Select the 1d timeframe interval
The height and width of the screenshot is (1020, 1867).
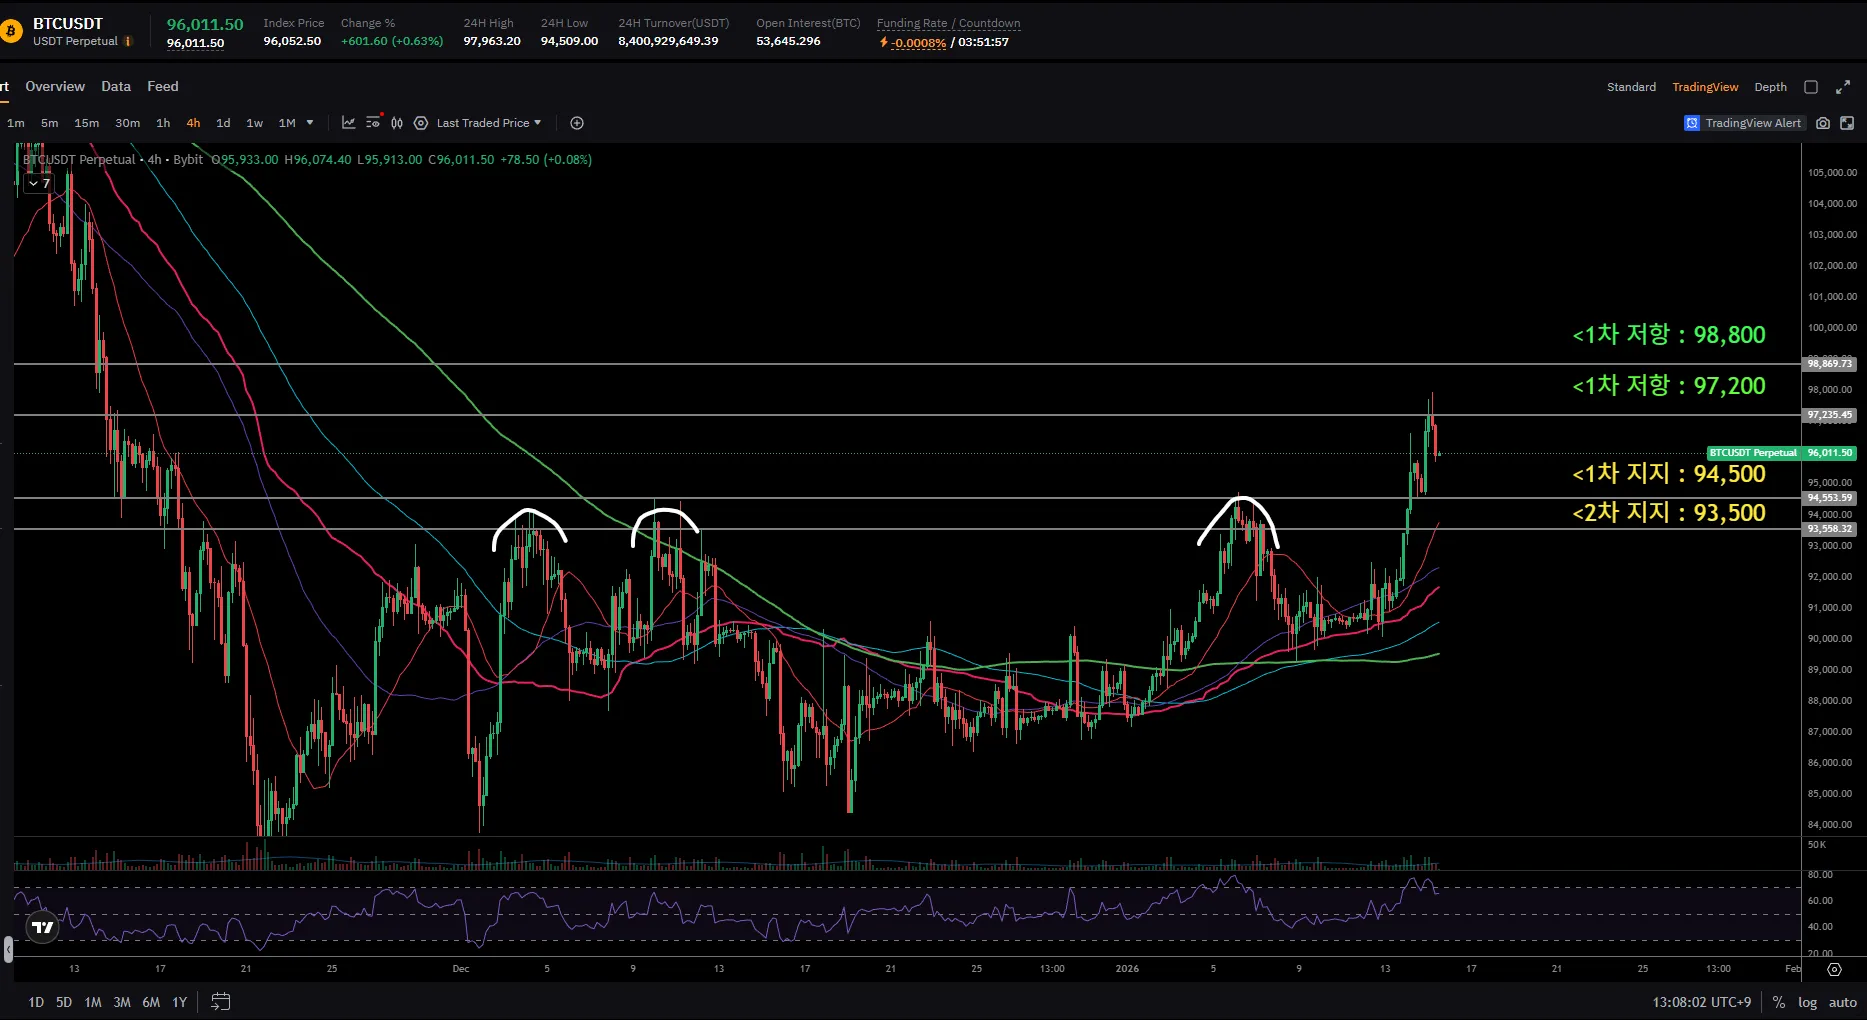pos(223,123)
